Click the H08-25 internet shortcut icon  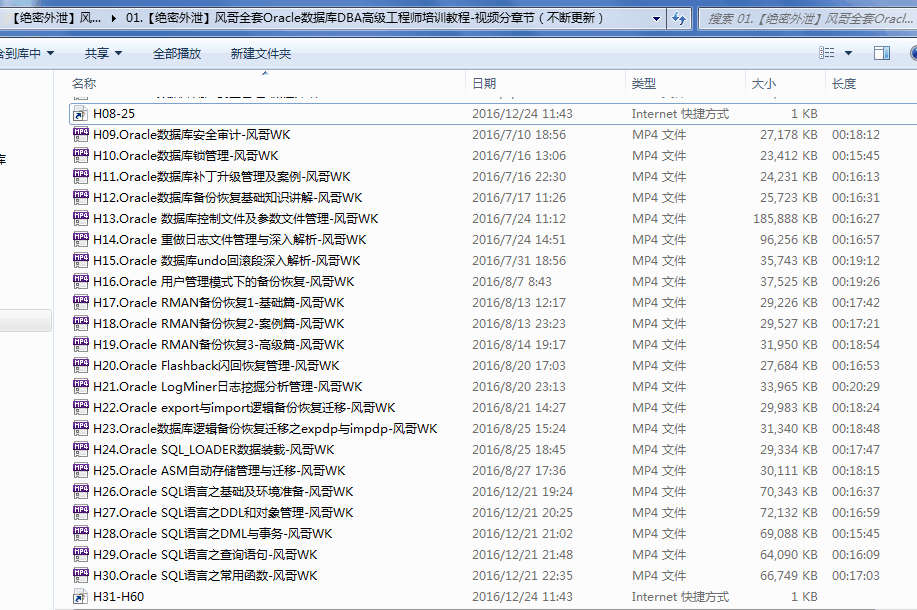[x=80, y=114]
